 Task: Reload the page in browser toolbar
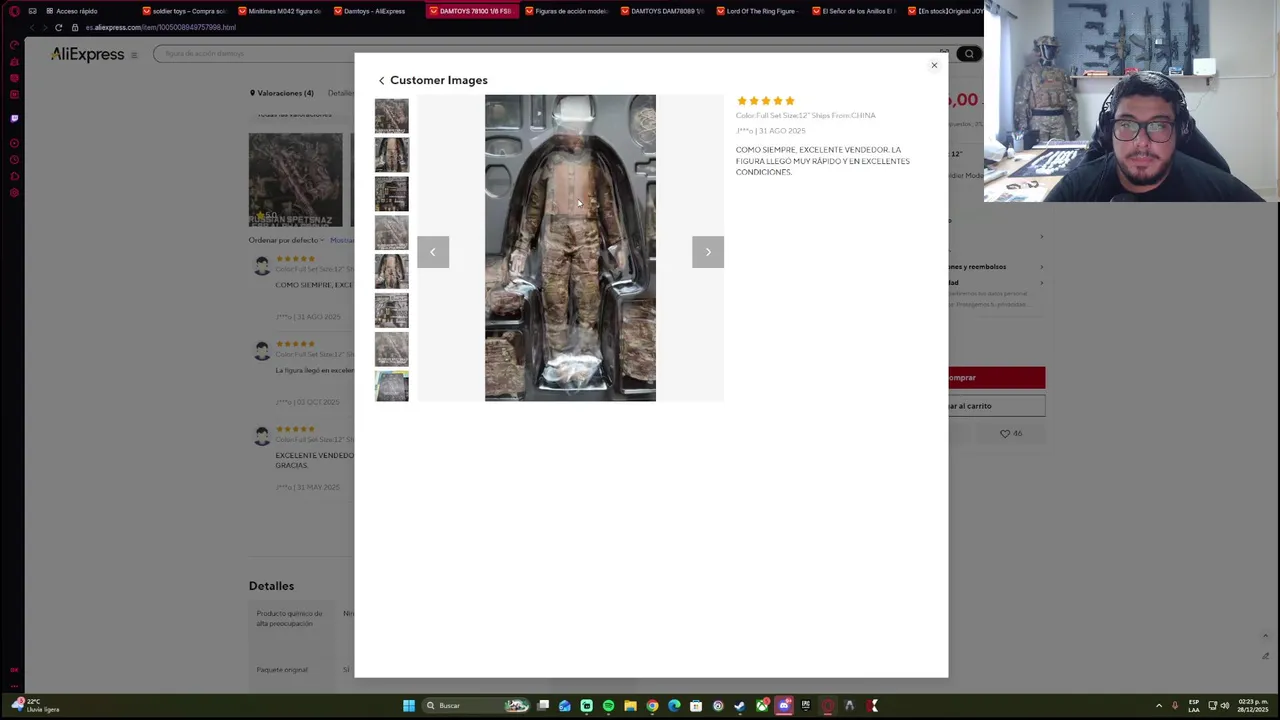[x=59, y=27]
